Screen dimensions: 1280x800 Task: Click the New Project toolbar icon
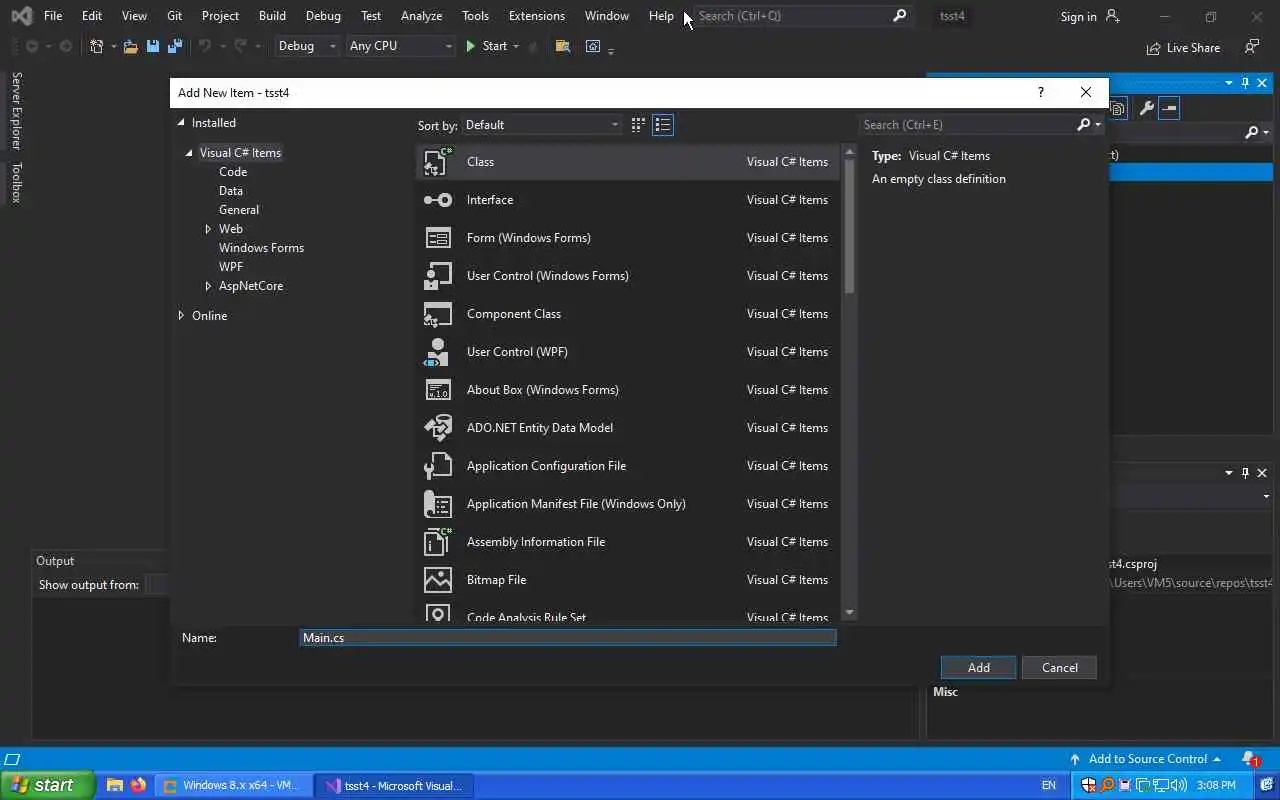point(96,46)
